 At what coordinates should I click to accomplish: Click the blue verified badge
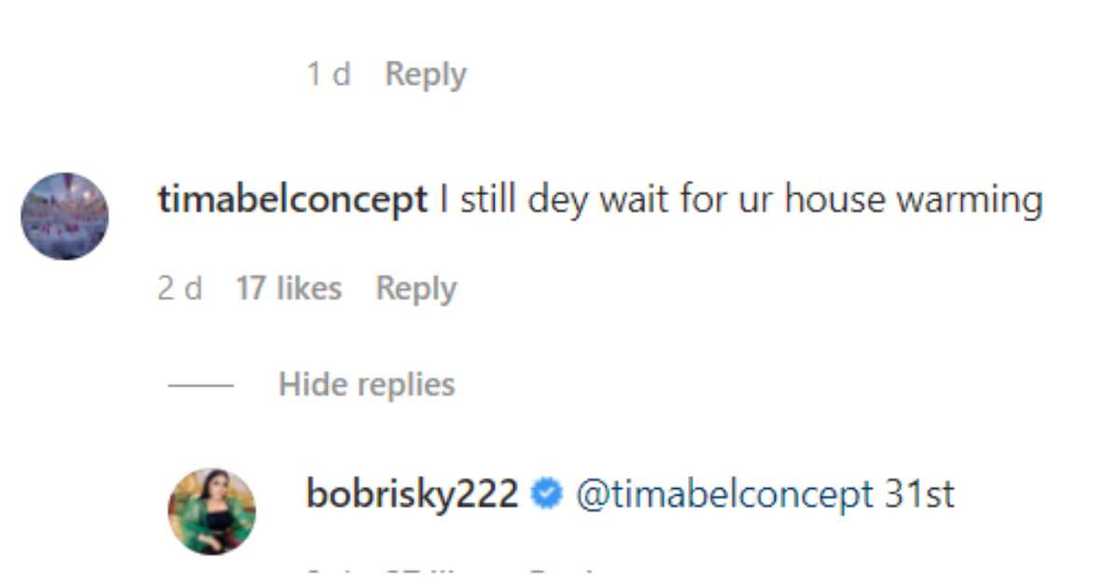point(547,495)
